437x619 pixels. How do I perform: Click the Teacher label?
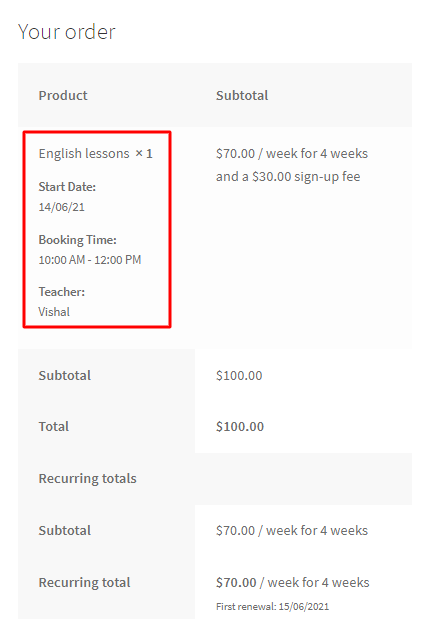click(x=62, y=292)
